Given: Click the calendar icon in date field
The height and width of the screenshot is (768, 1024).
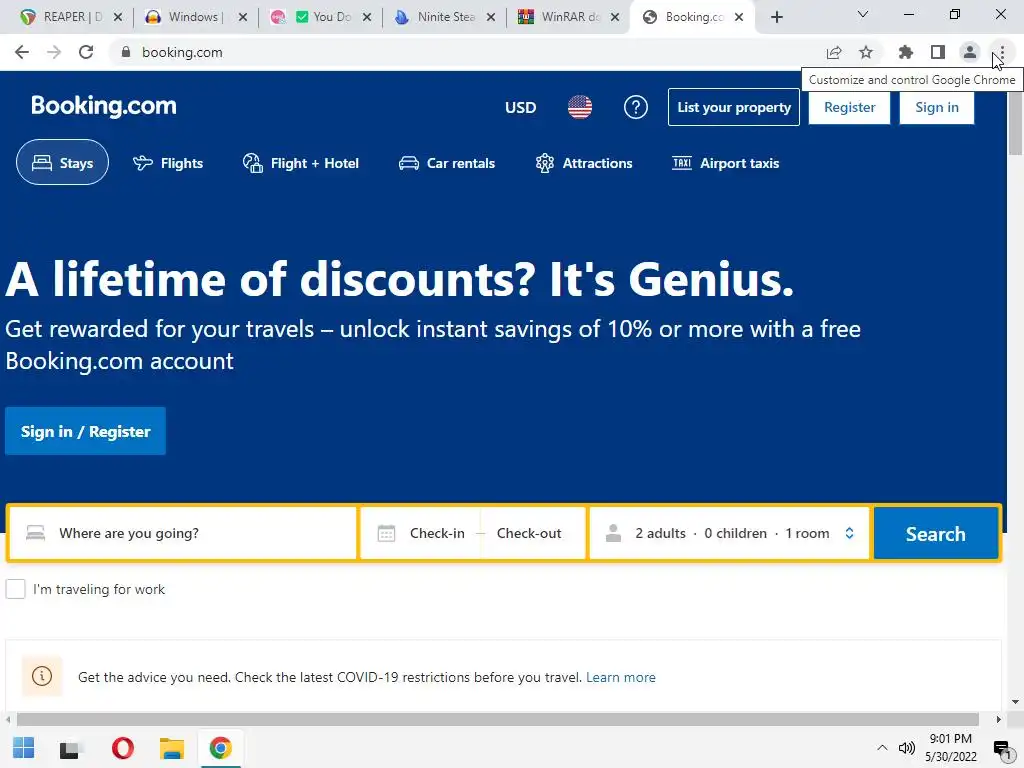Looking at the screenshot, I should pyautogui.click(x=387, y=534).
